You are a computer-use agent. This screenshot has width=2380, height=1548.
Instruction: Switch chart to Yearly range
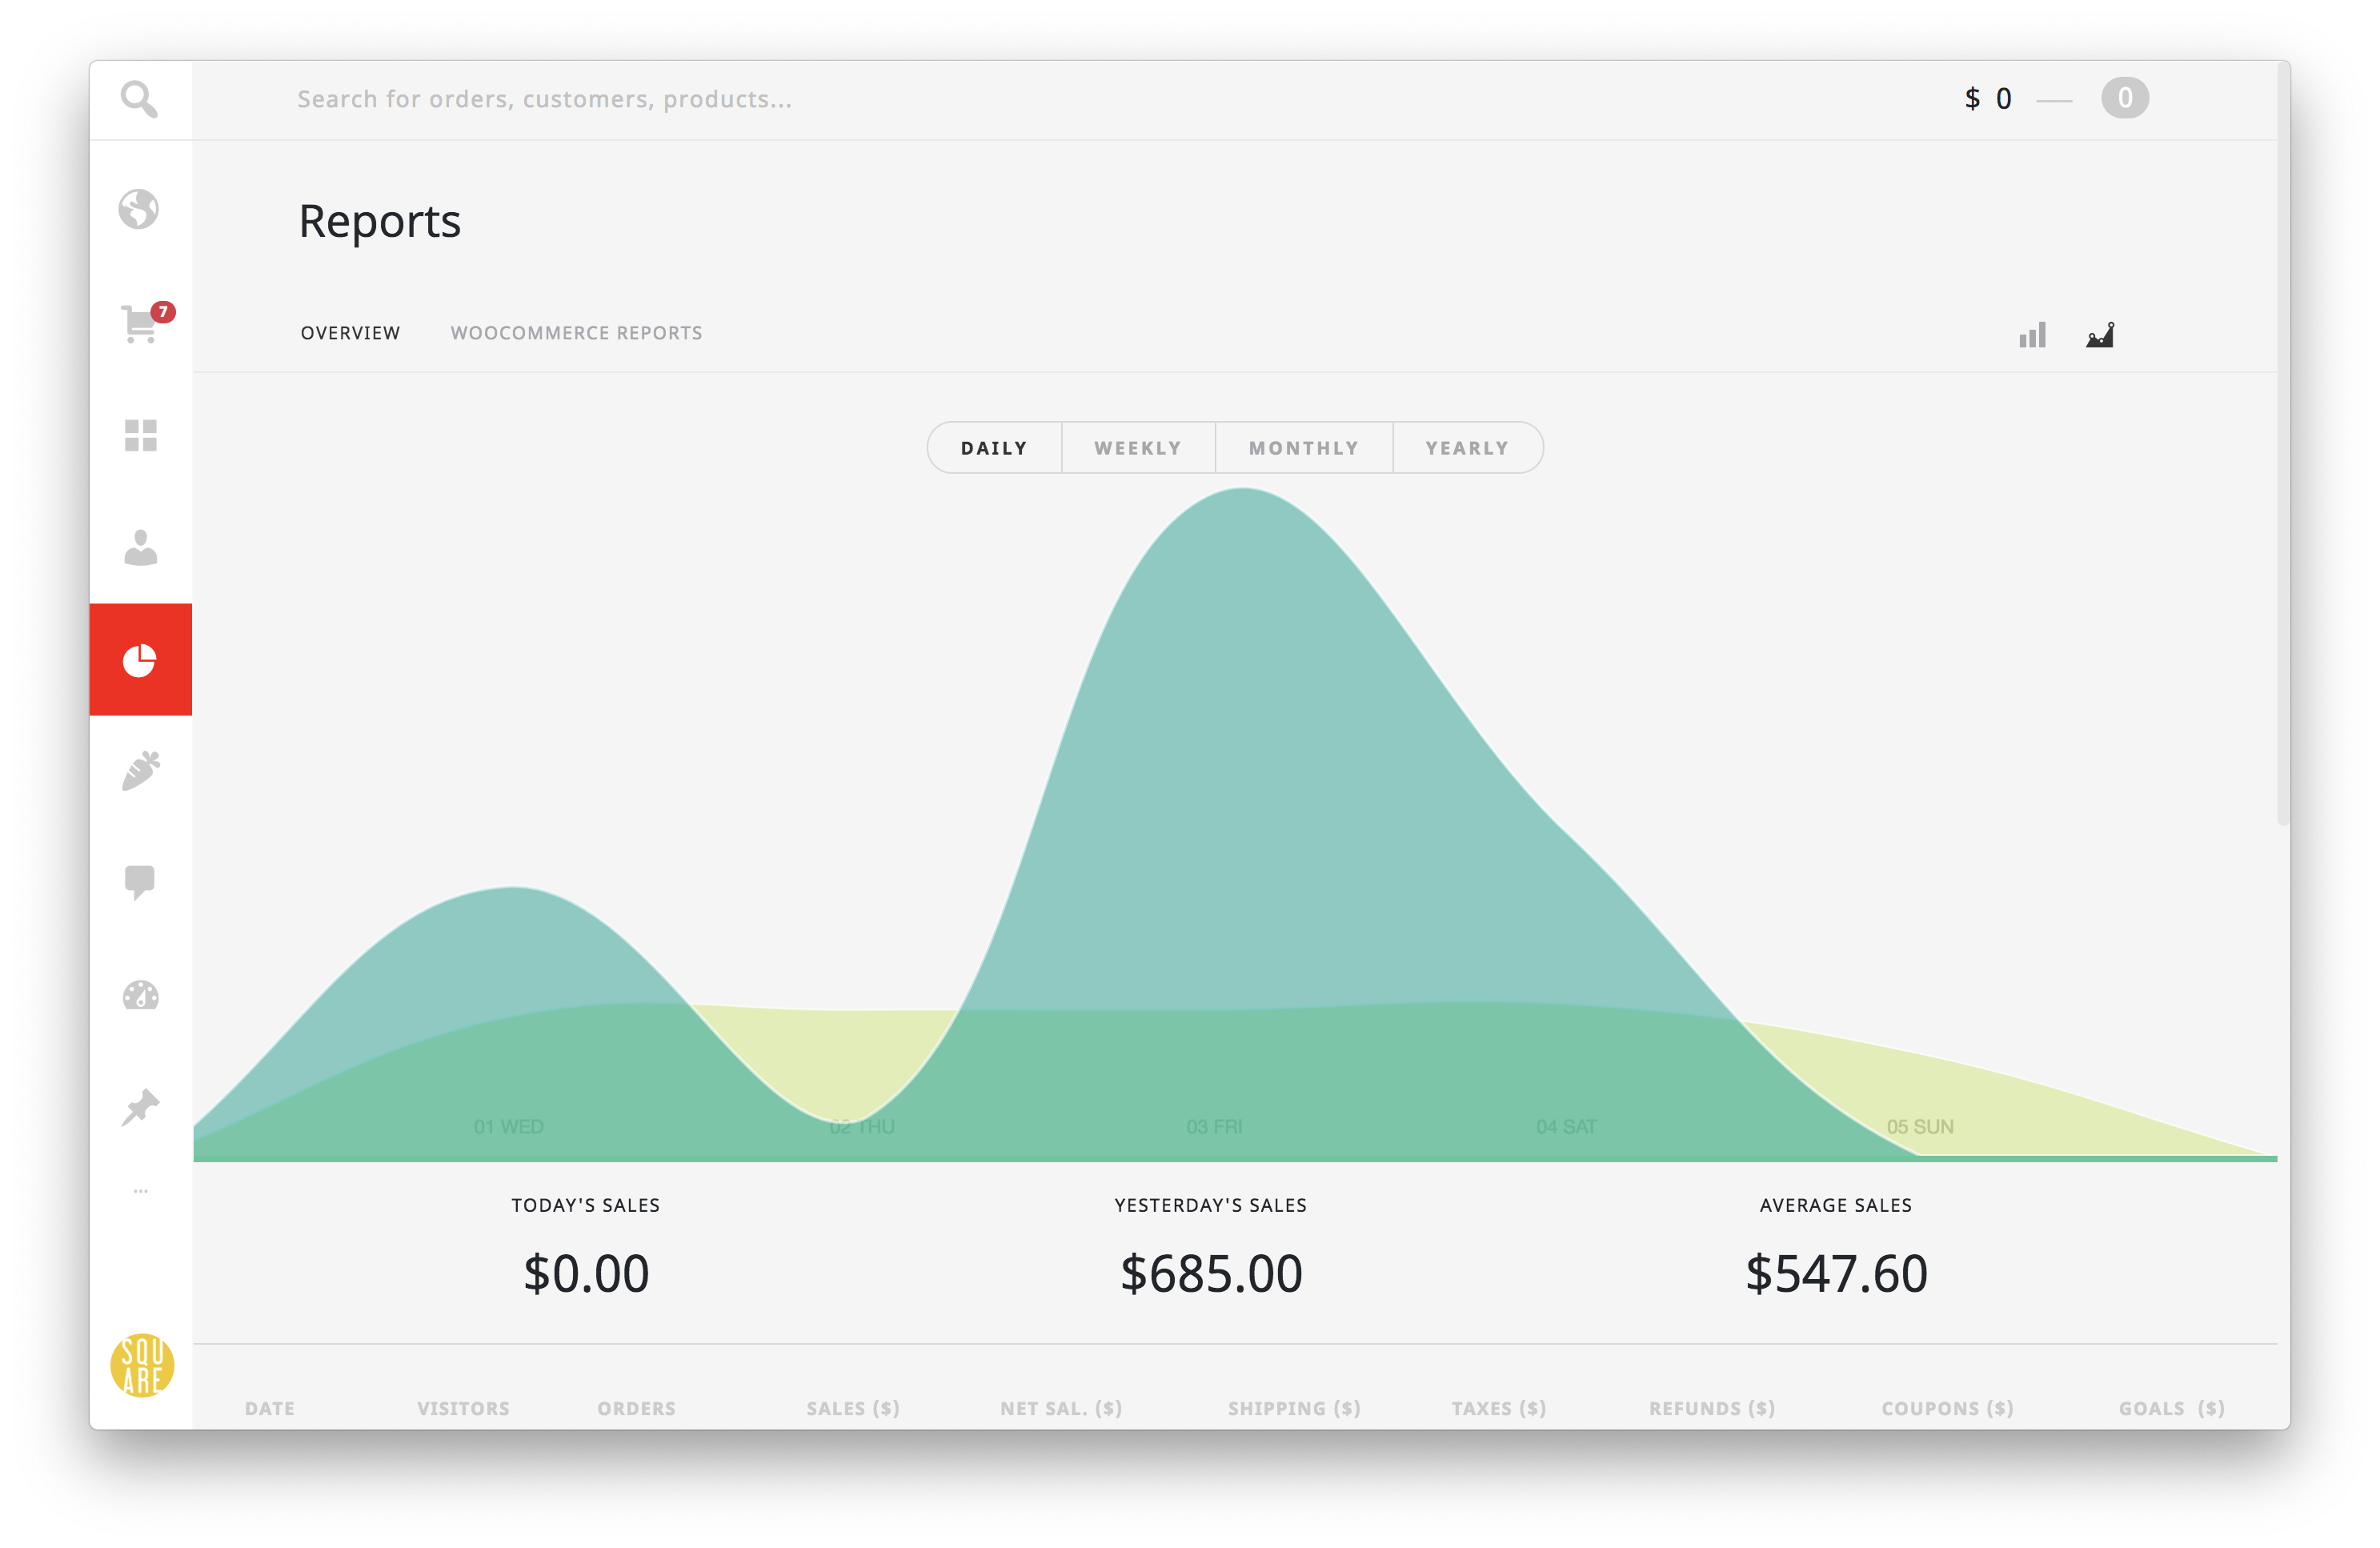1467,448
